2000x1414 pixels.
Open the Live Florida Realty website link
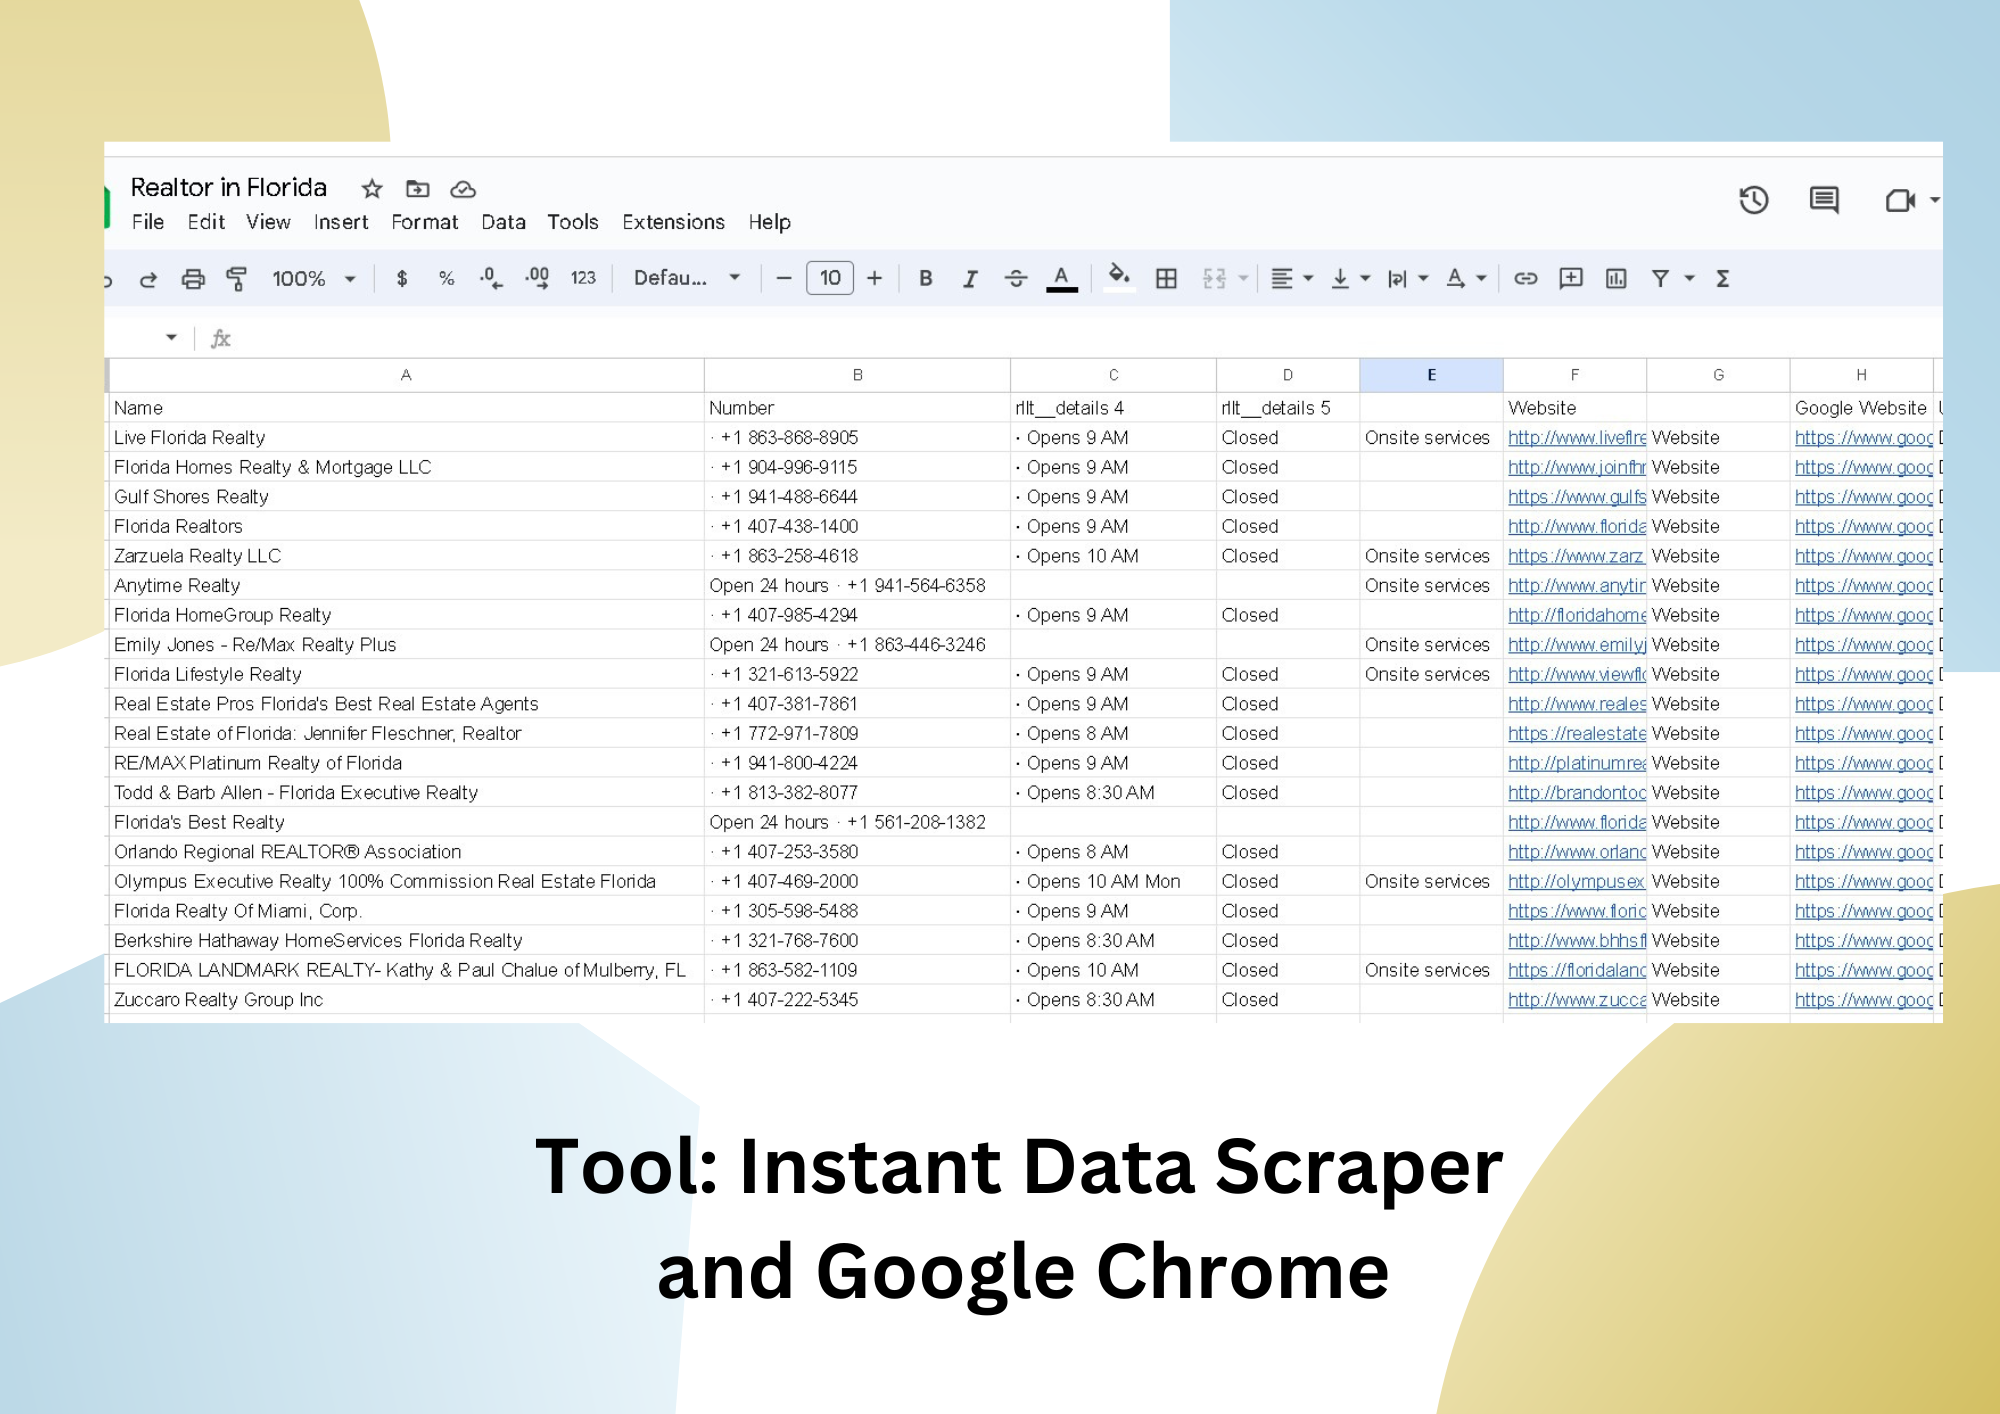(x=1576, y=438)
